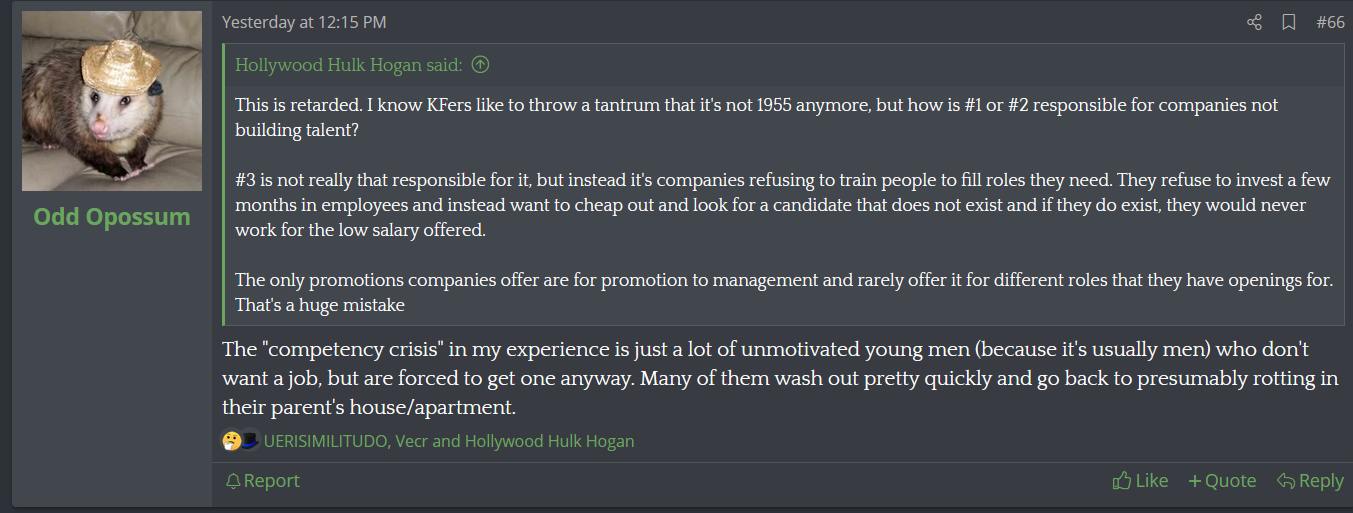Click the quoted 'That's a huge mistake' line
Viewport: 1353px width, 513px height.
coord(320,305)
